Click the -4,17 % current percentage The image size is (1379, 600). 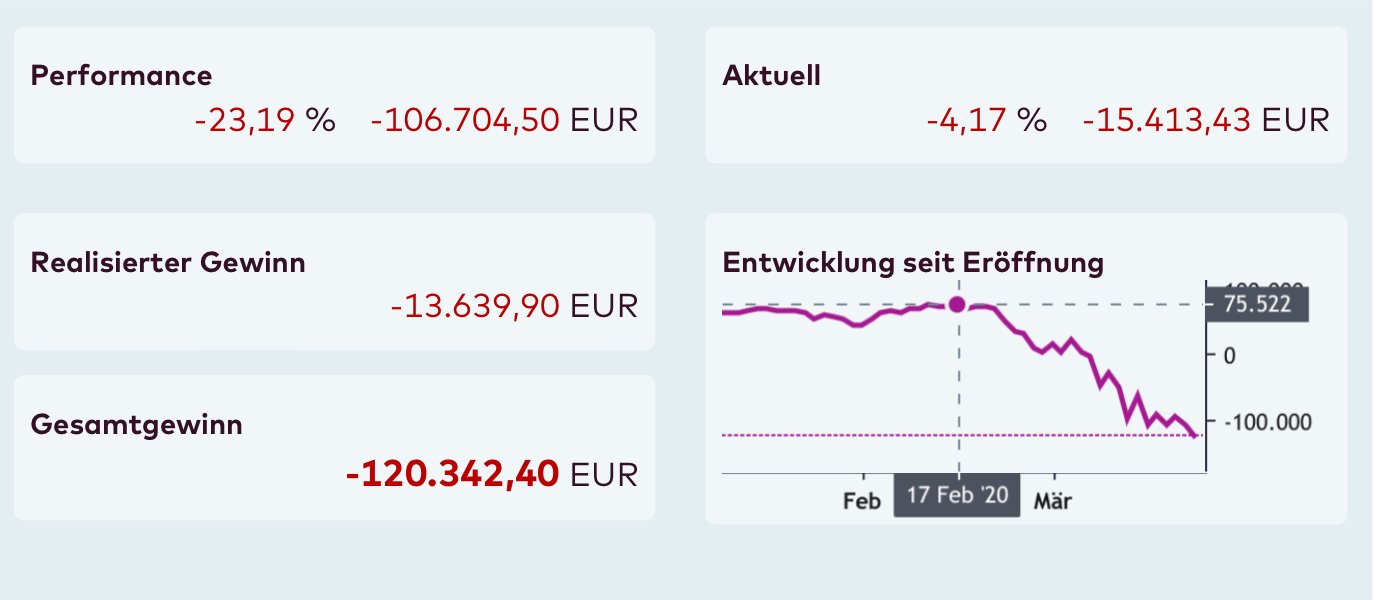[x=986, y=121]
